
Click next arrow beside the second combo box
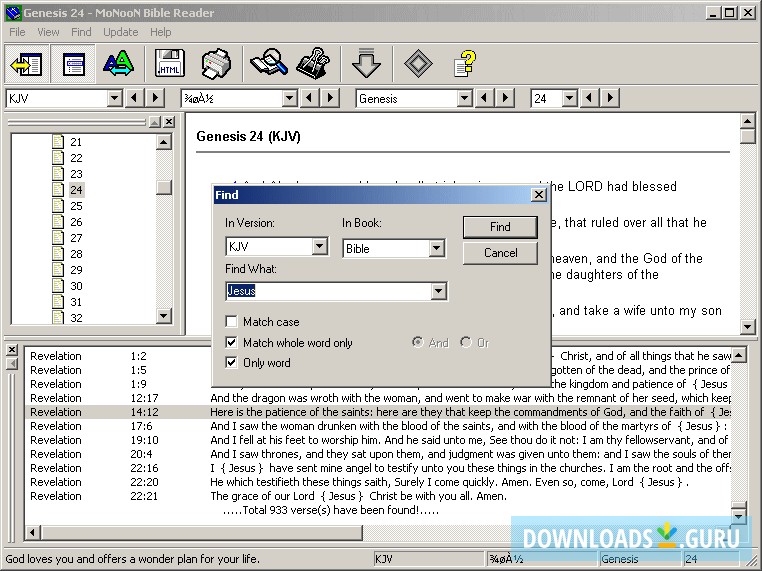(330, 98)
